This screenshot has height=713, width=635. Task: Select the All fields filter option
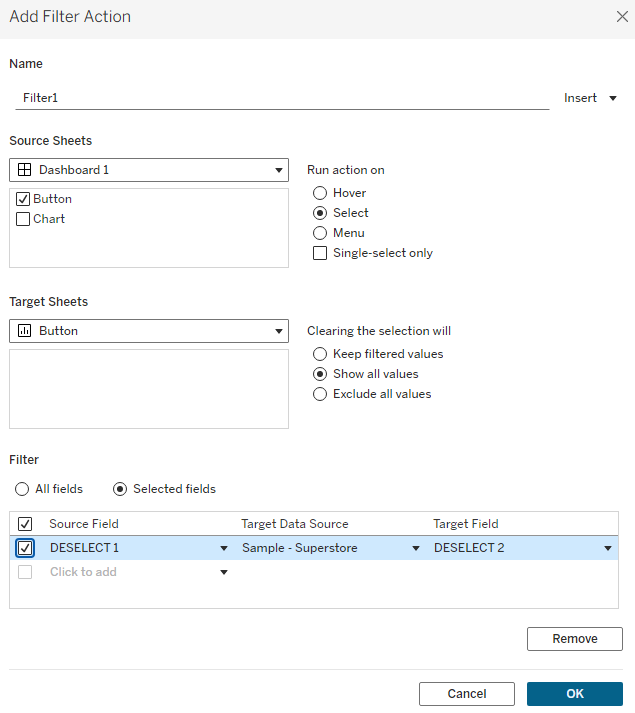(22, 489)
